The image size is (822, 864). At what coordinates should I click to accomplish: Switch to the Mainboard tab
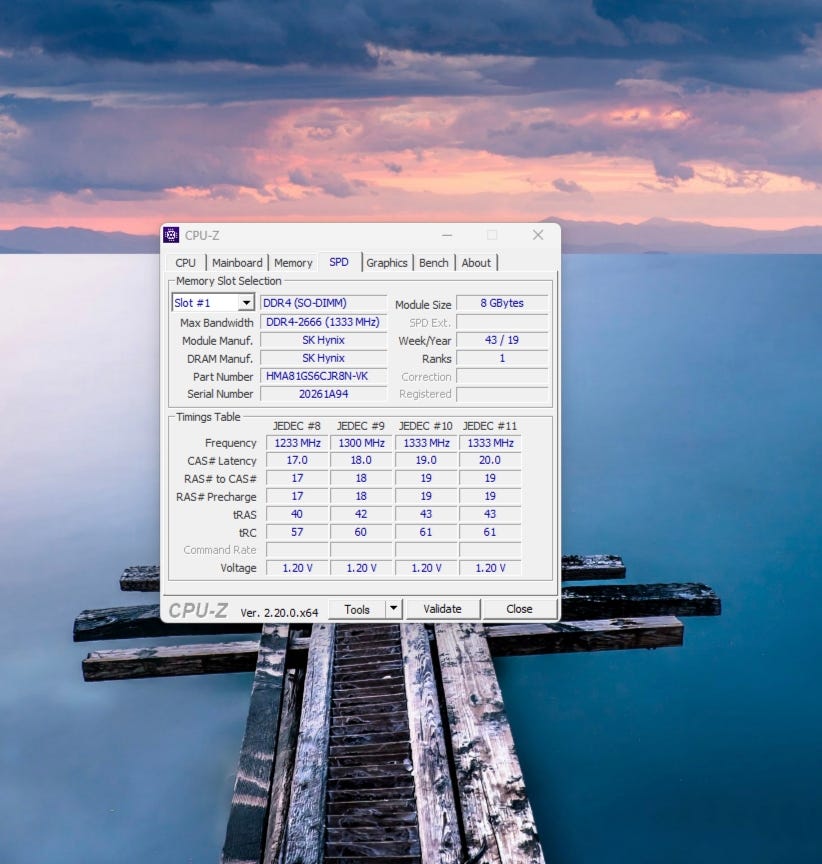[x=237, y=263]
